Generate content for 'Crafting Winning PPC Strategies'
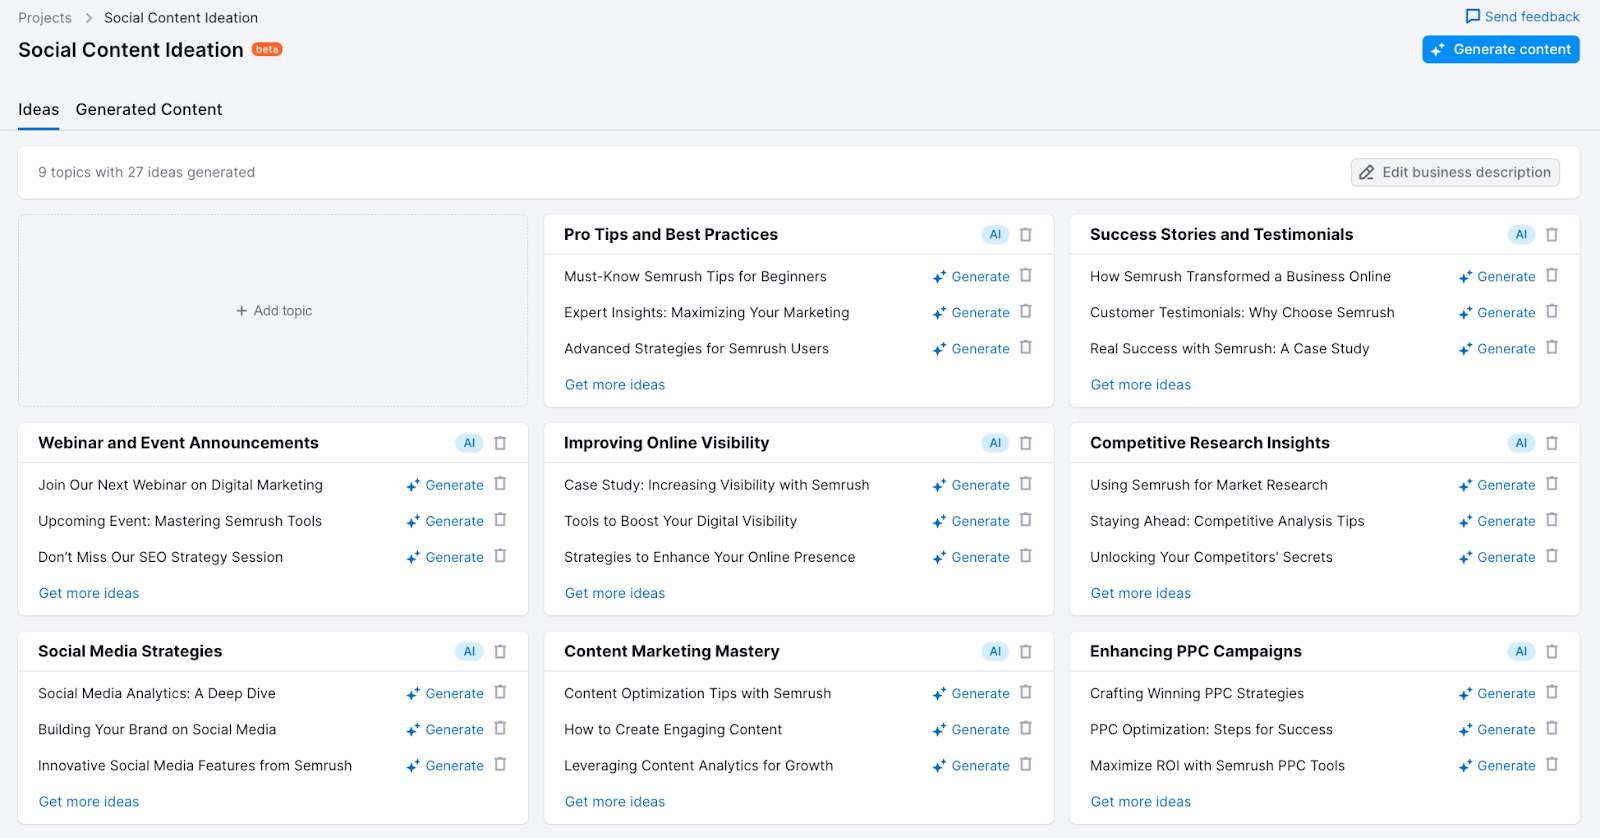 point(1496,694)
